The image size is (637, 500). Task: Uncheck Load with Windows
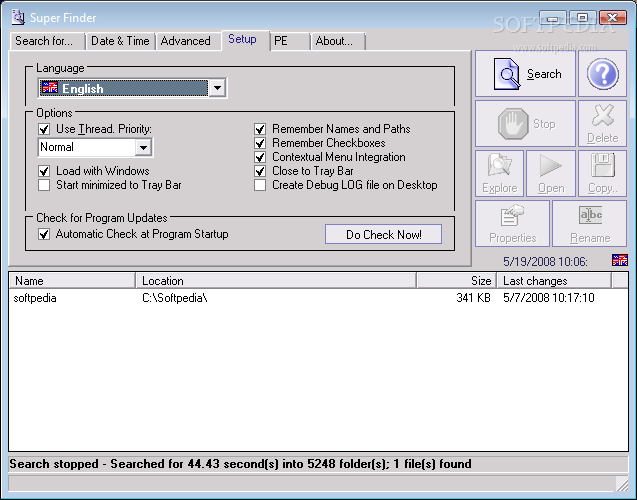pyautogui.click(x=44, y=171)
